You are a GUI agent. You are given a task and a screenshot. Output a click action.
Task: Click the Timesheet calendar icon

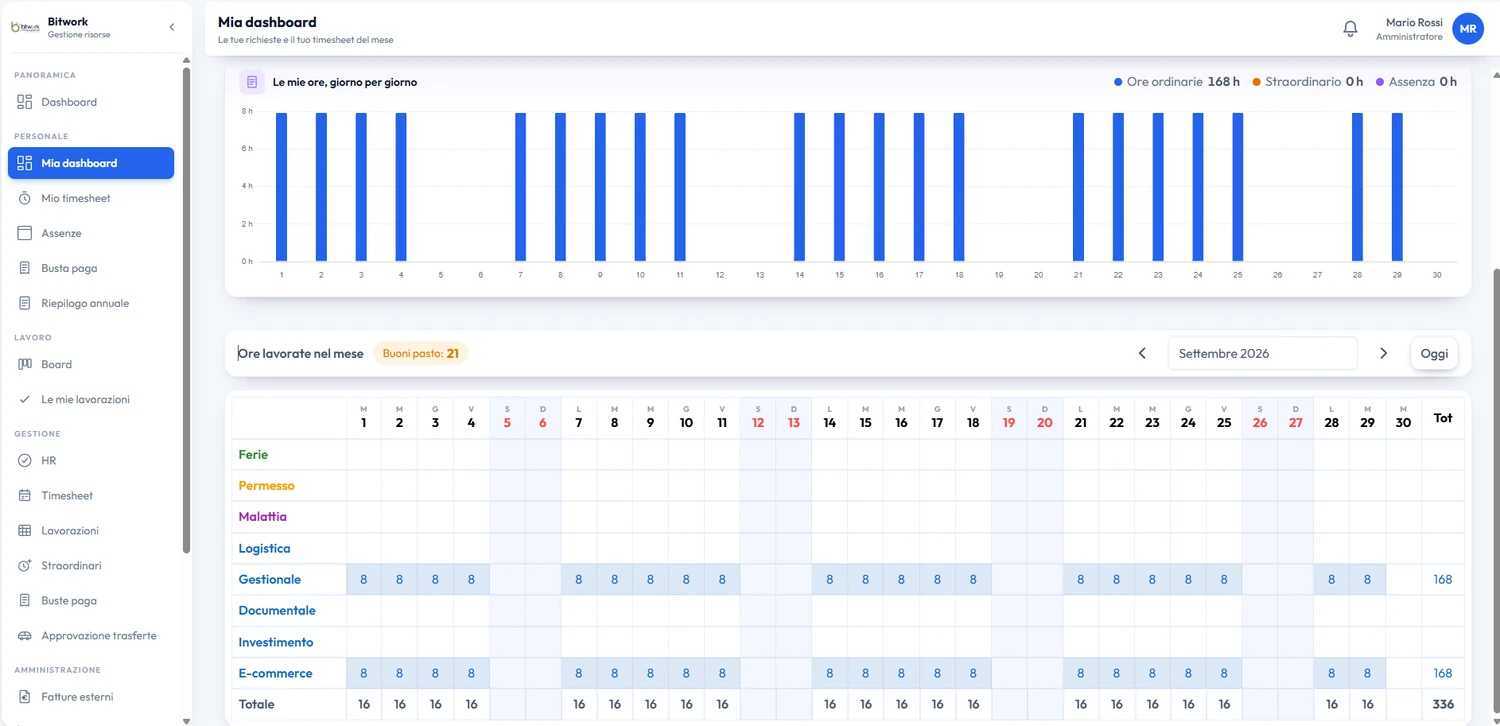tap(25, 495)
